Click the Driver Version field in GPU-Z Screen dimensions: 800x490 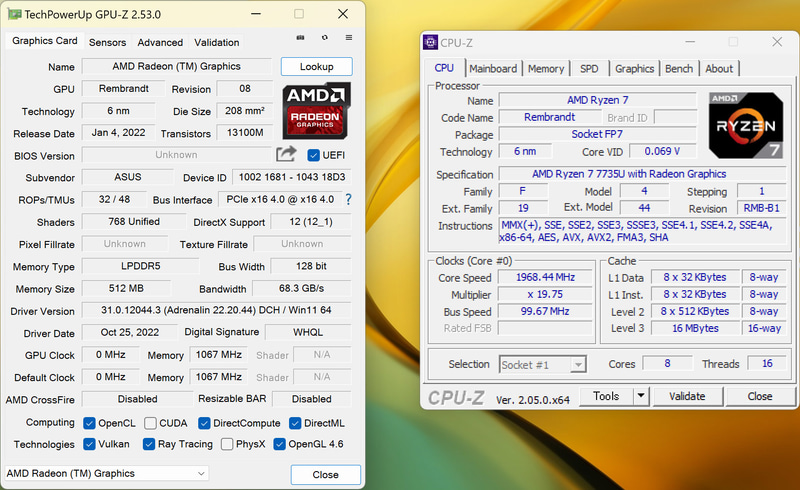click(216, 310)
